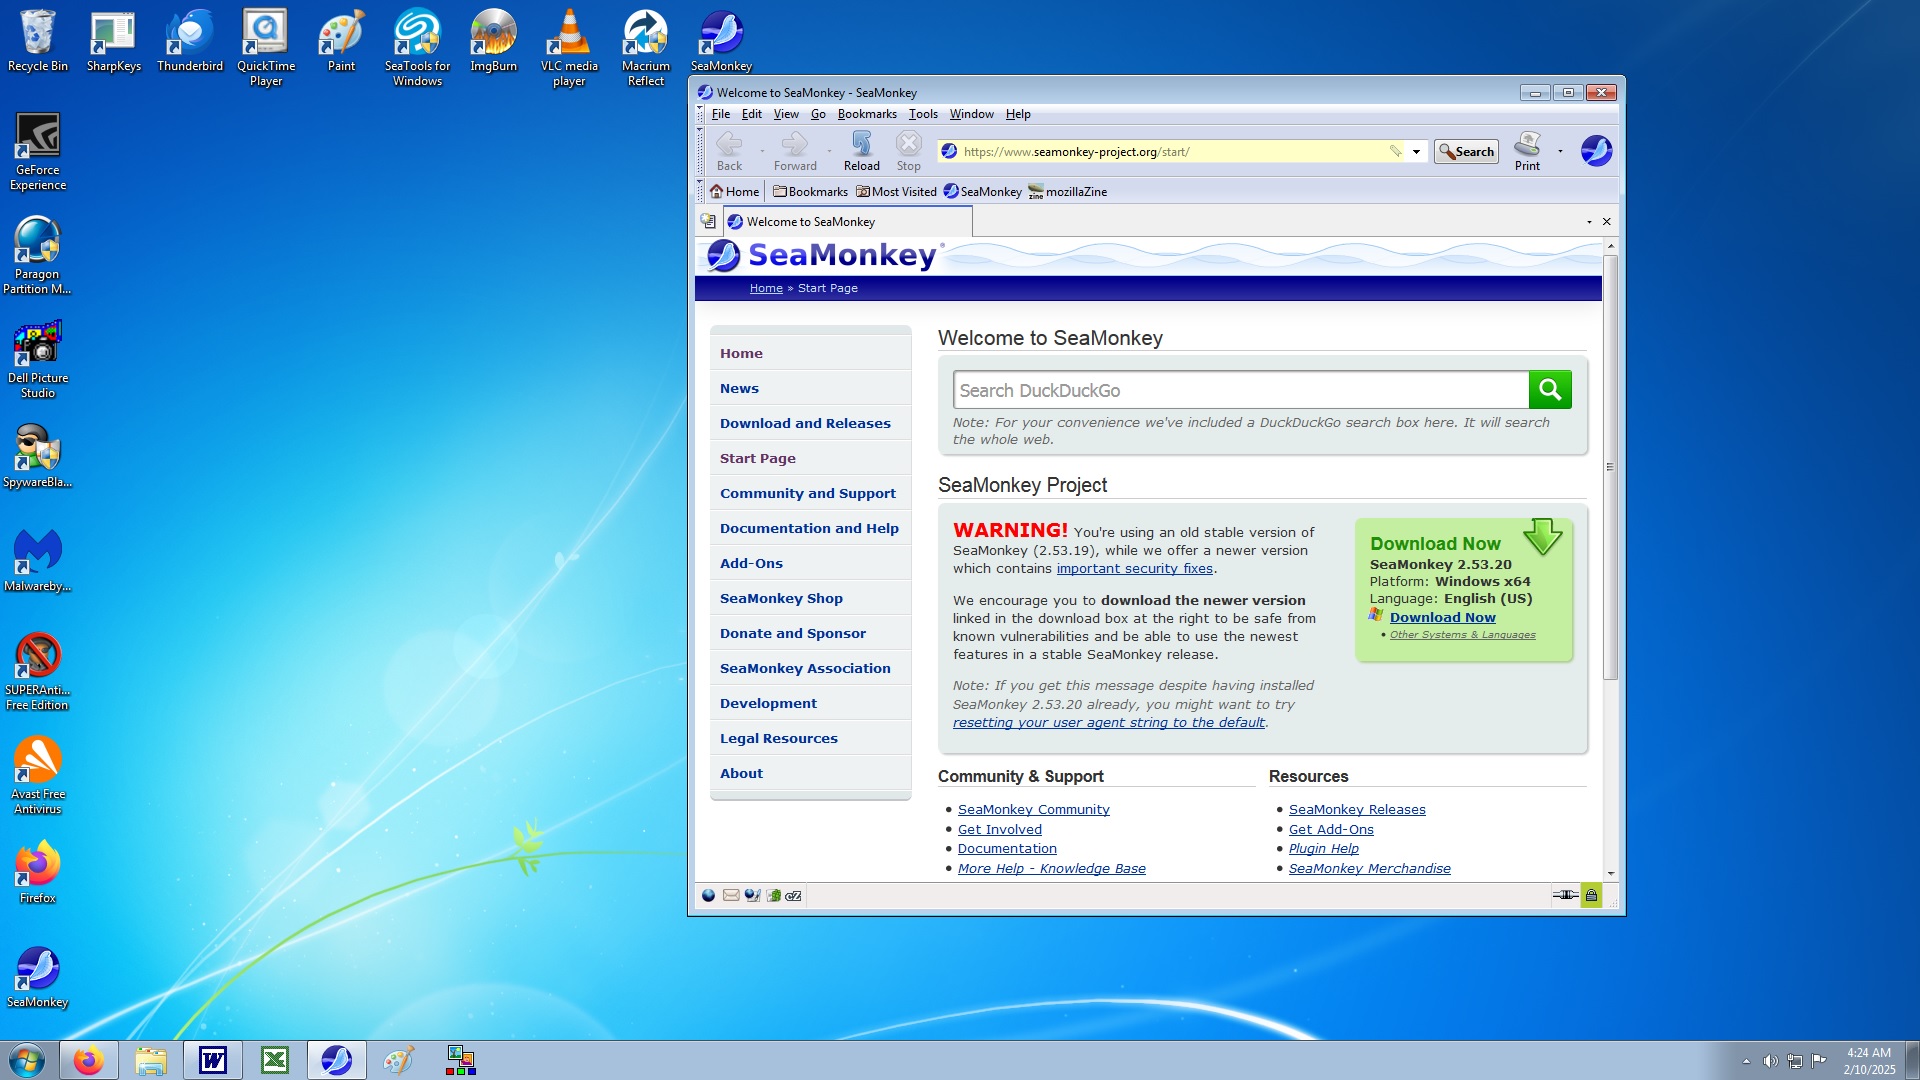
Task: Click inside the Search DuckDuckGo field
Action: click(1240, 390)
